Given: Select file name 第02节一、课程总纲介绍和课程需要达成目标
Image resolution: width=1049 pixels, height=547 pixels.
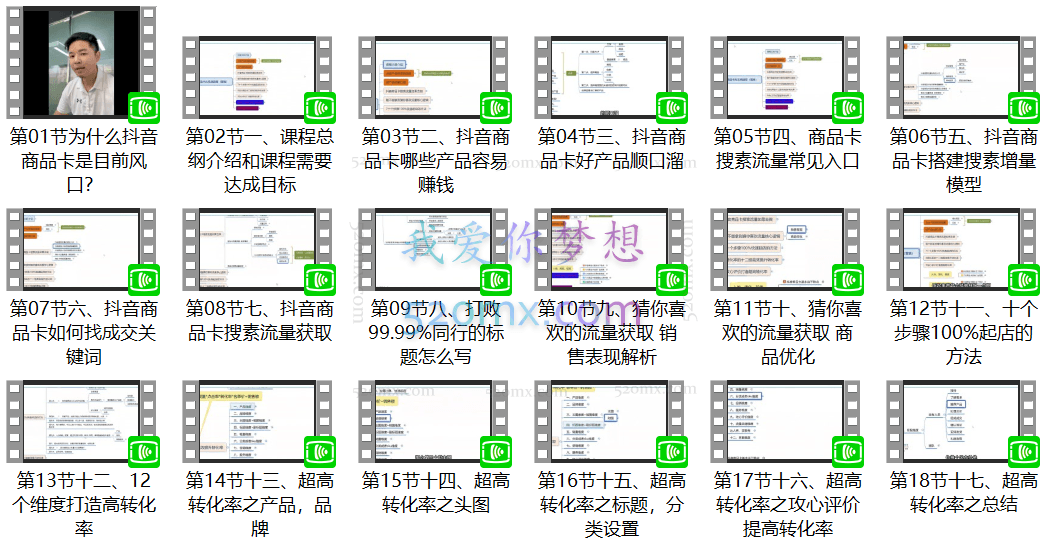Looking at the screenshot, I should pos(260,160).
